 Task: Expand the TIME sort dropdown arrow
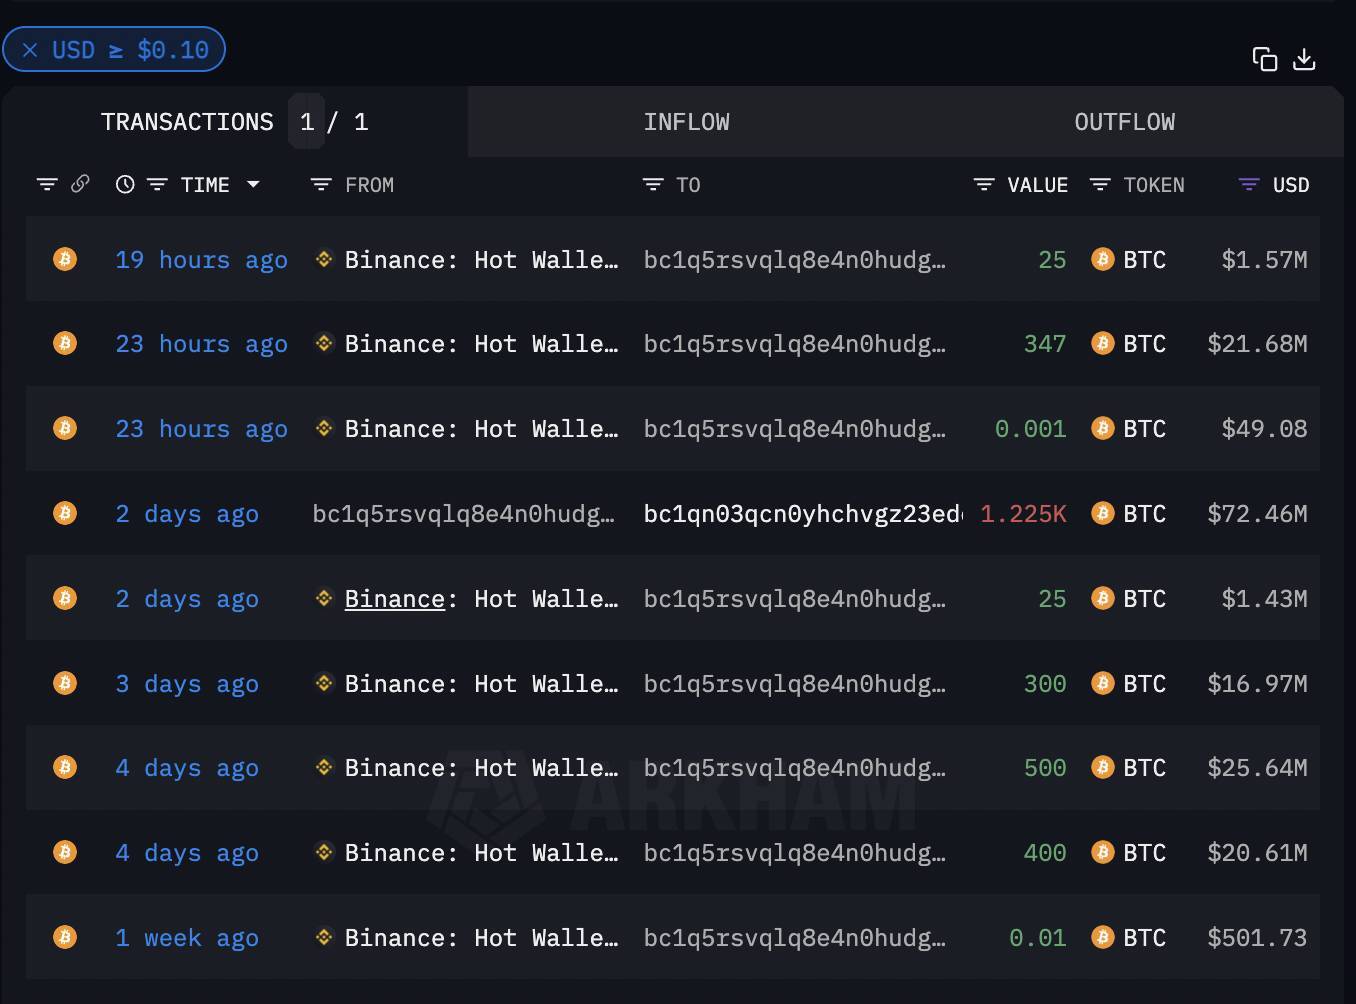coord(253,184)
